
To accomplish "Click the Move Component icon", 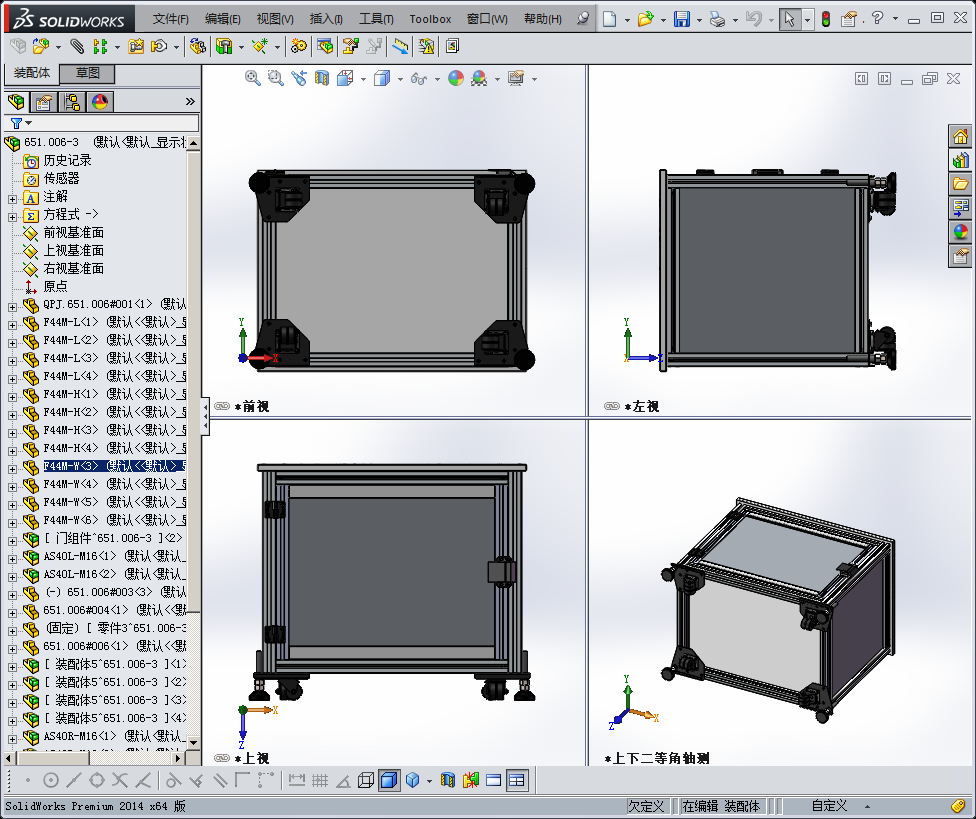I will tap(159, 46).
